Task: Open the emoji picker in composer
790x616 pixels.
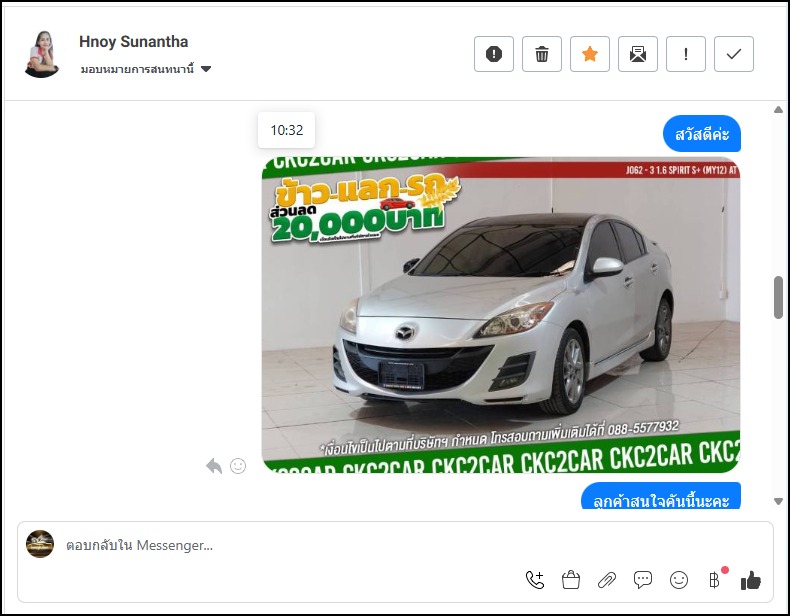Action: pyautogui.click(x=679, y=580)
